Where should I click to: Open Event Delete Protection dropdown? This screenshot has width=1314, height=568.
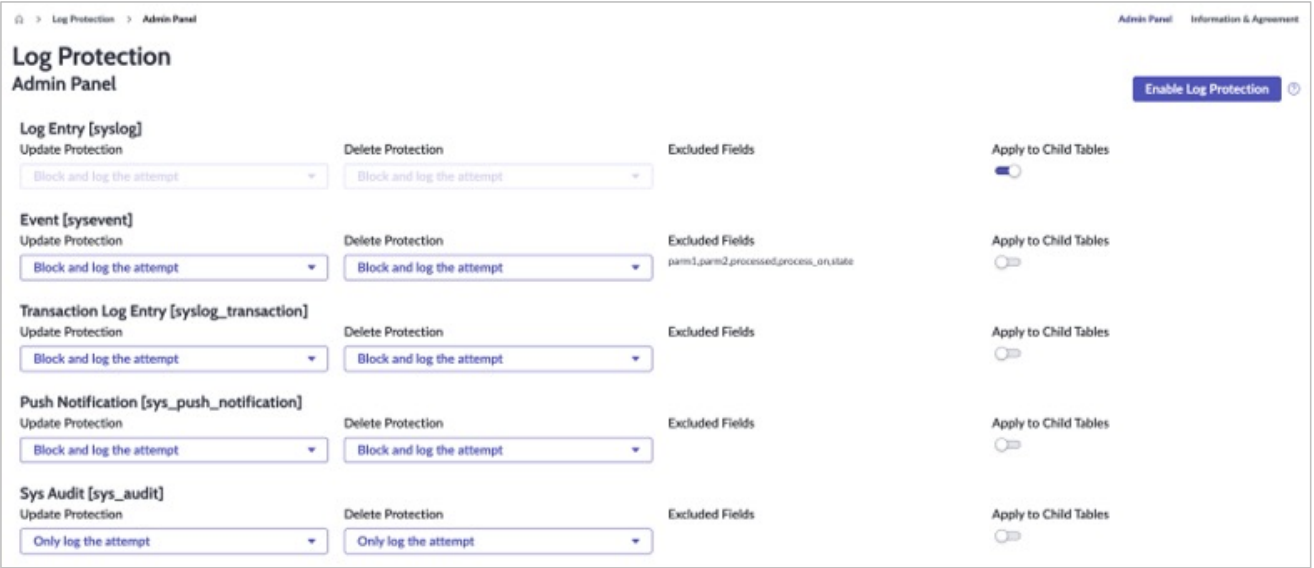(498, 268)
